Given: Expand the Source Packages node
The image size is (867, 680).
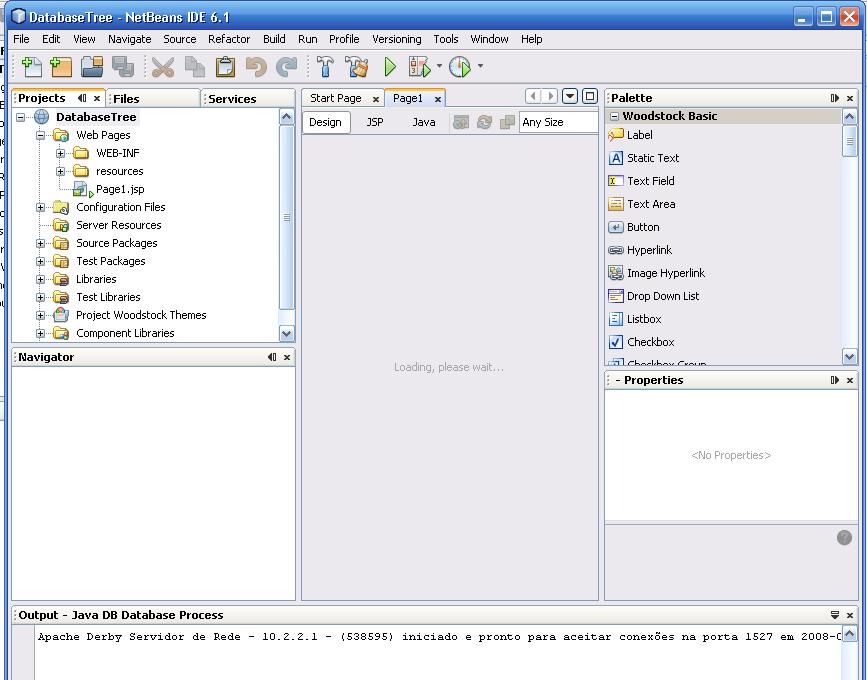Looking at the screenshot, I should (x=40, y=243).
